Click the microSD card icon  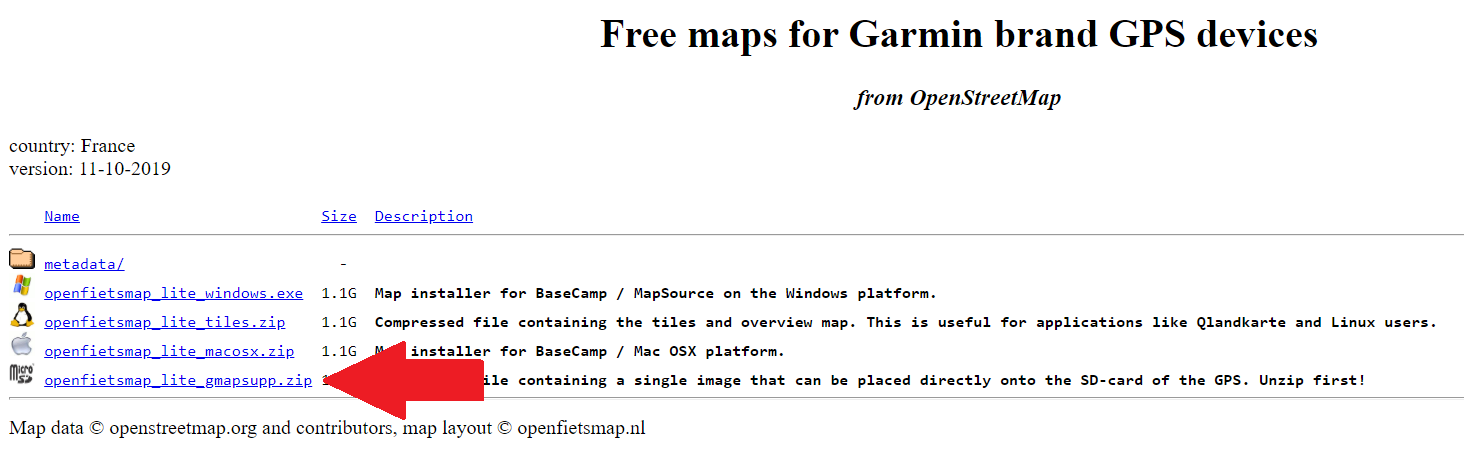[x=22, y=375]
